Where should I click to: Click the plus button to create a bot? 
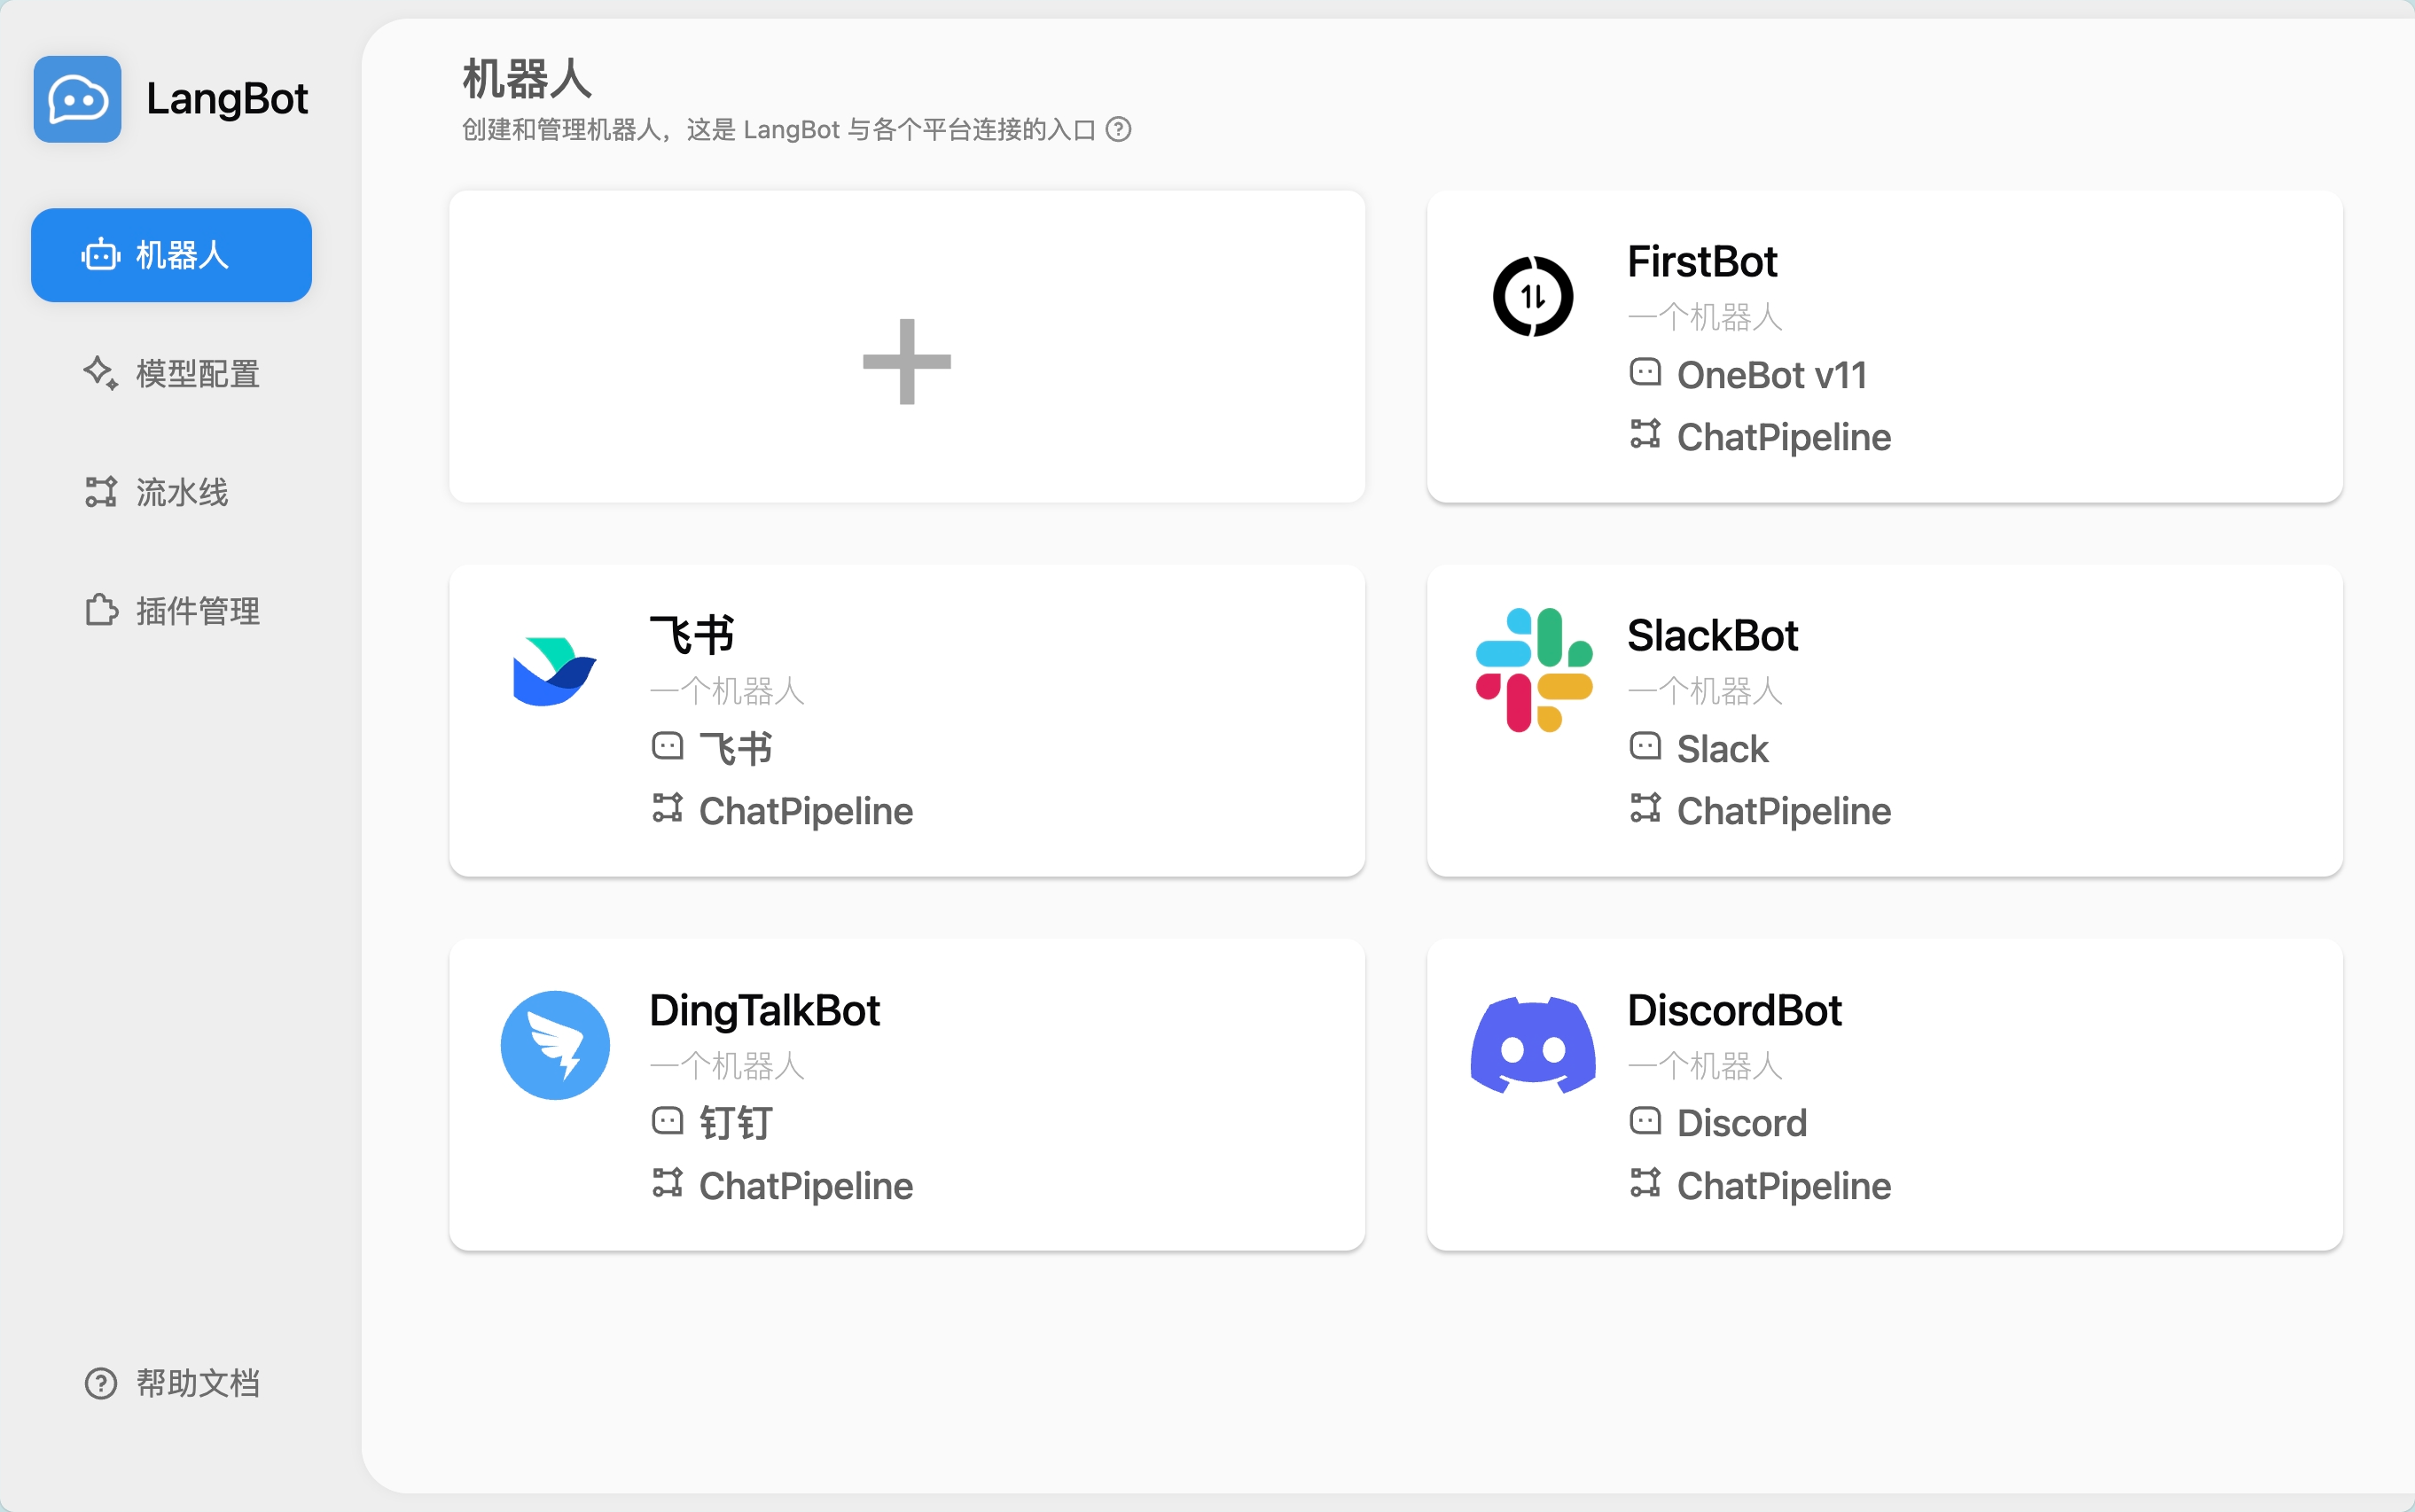[906, 362]
